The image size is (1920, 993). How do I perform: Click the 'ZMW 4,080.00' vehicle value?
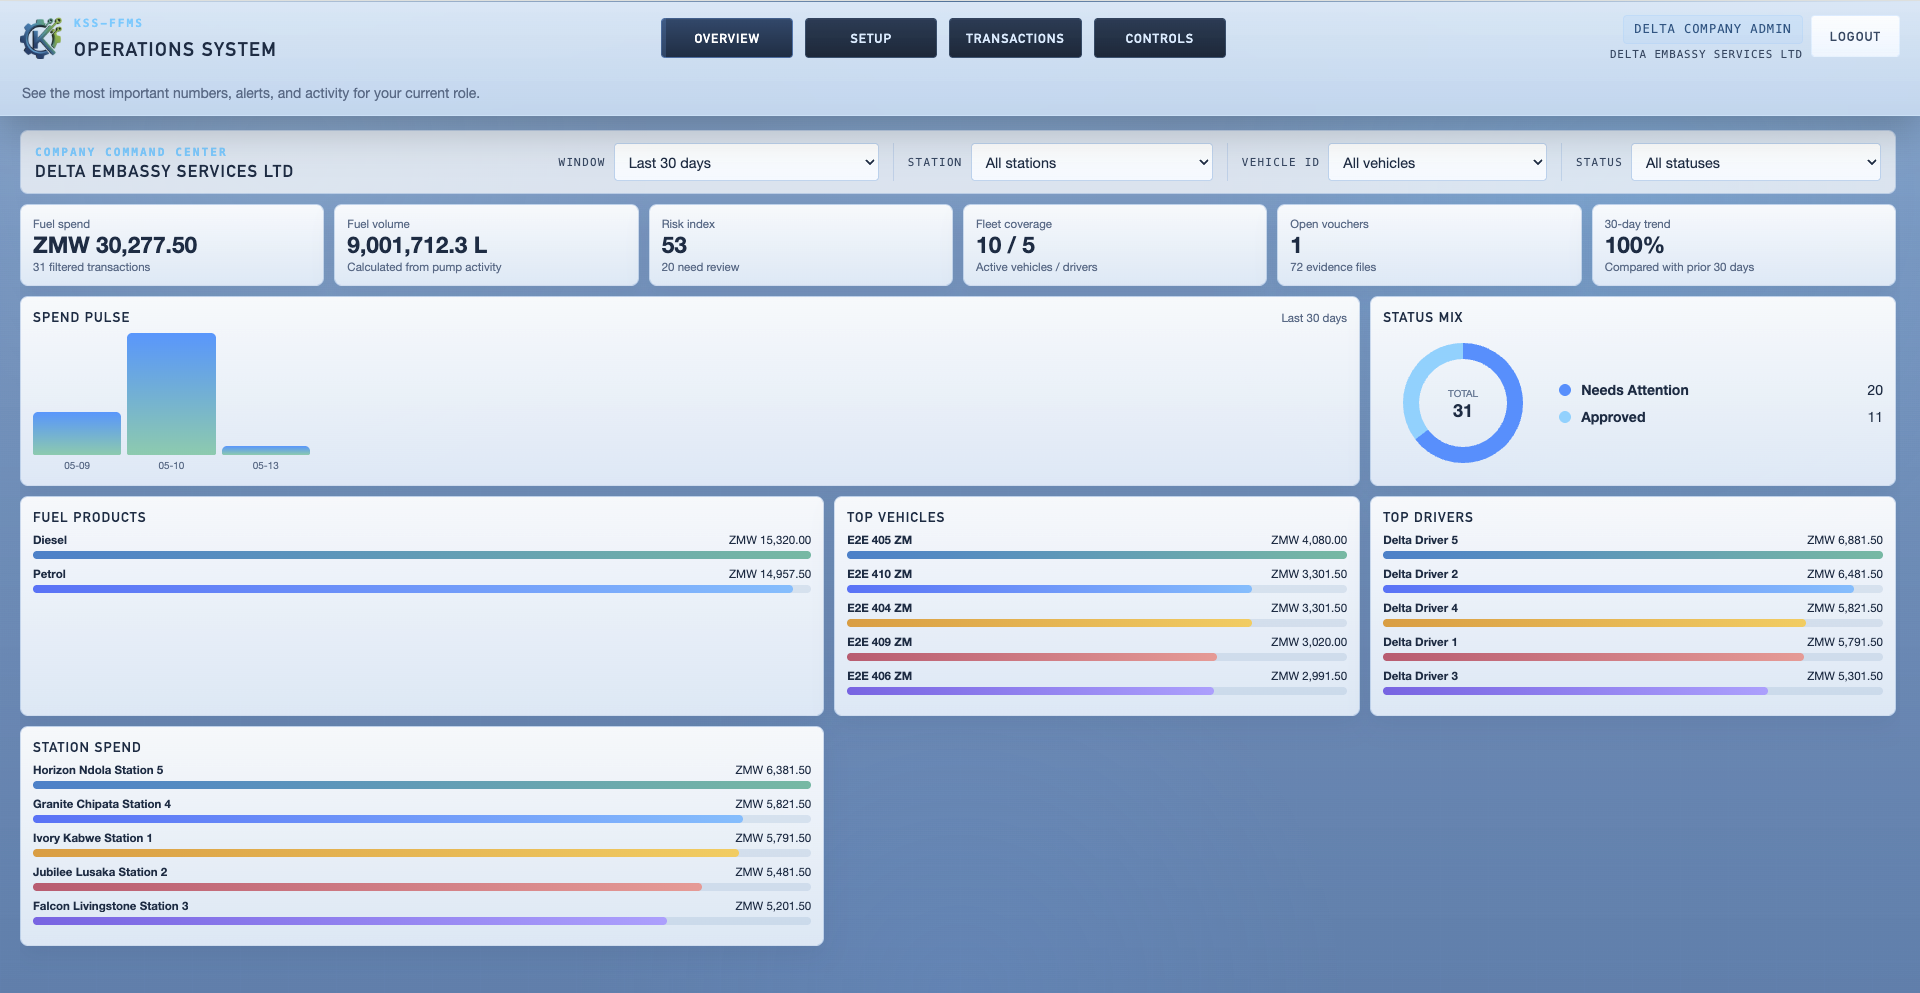(x=1309, y=540)
